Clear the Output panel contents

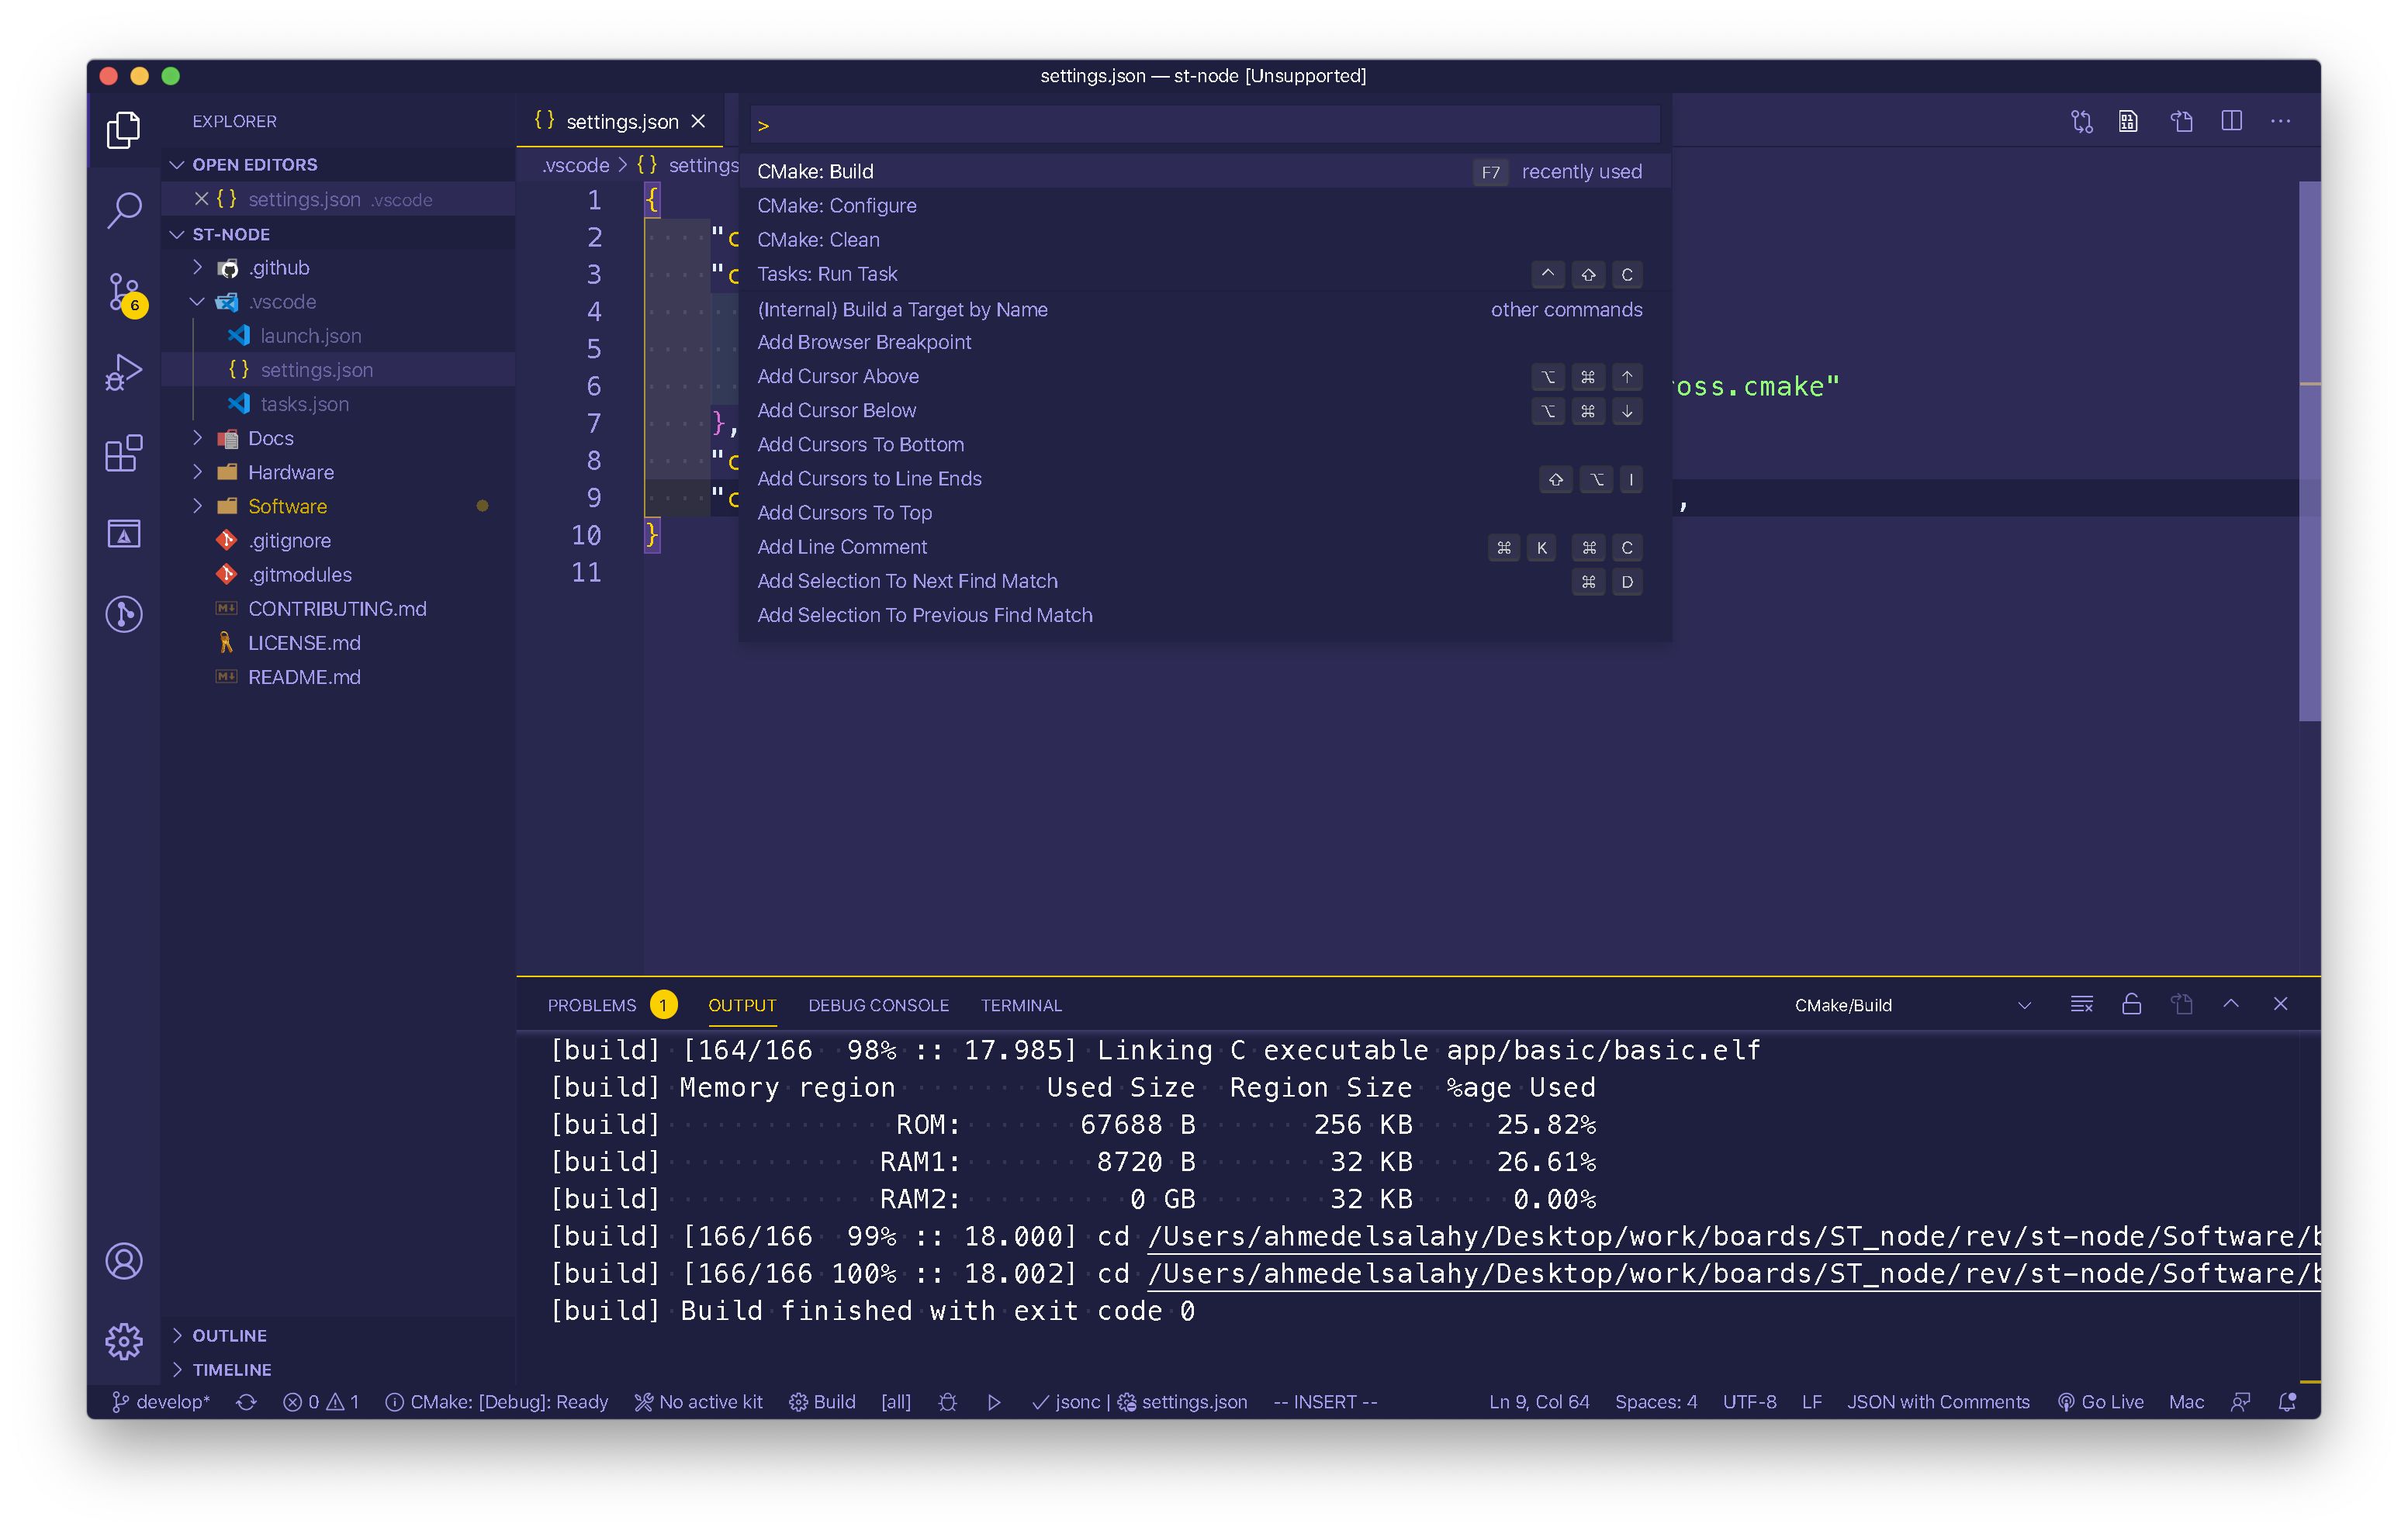click(2082, 1004)
